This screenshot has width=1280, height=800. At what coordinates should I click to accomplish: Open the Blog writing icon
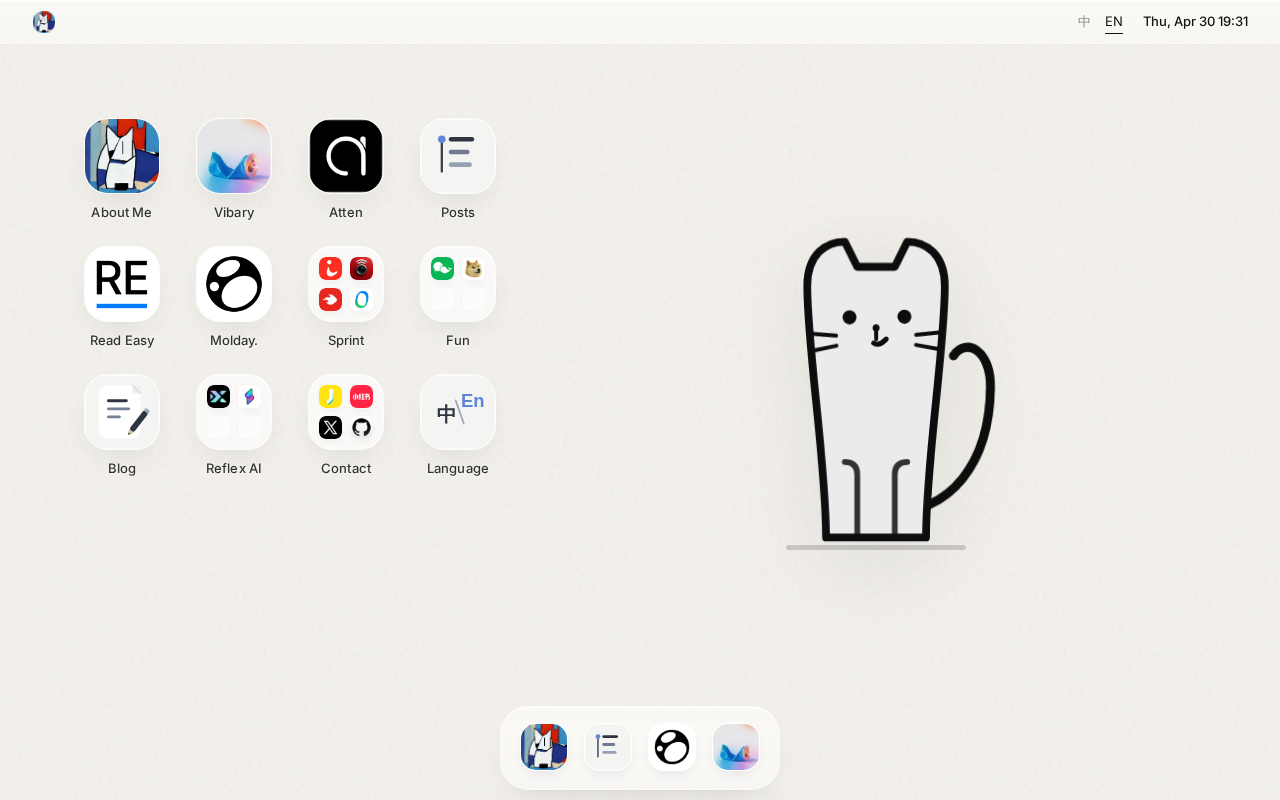coord(122,412)
